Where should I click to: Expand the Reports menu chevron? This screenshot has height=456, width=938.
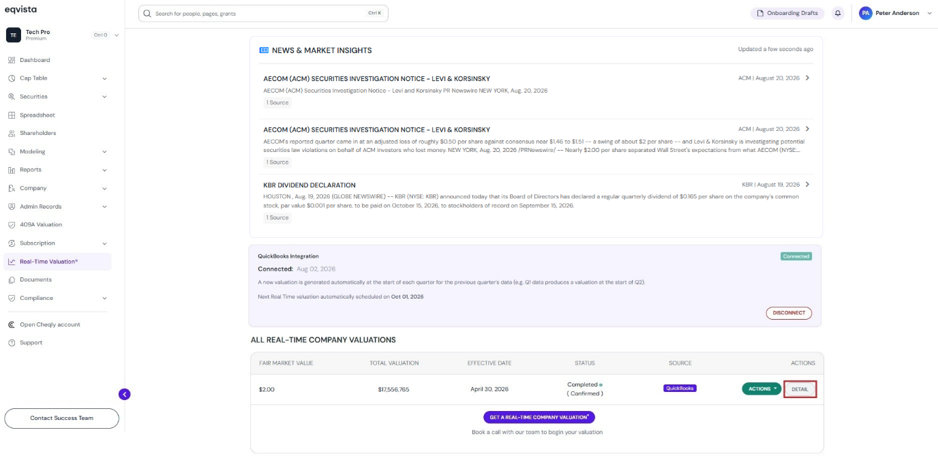[x=104, y=170]
